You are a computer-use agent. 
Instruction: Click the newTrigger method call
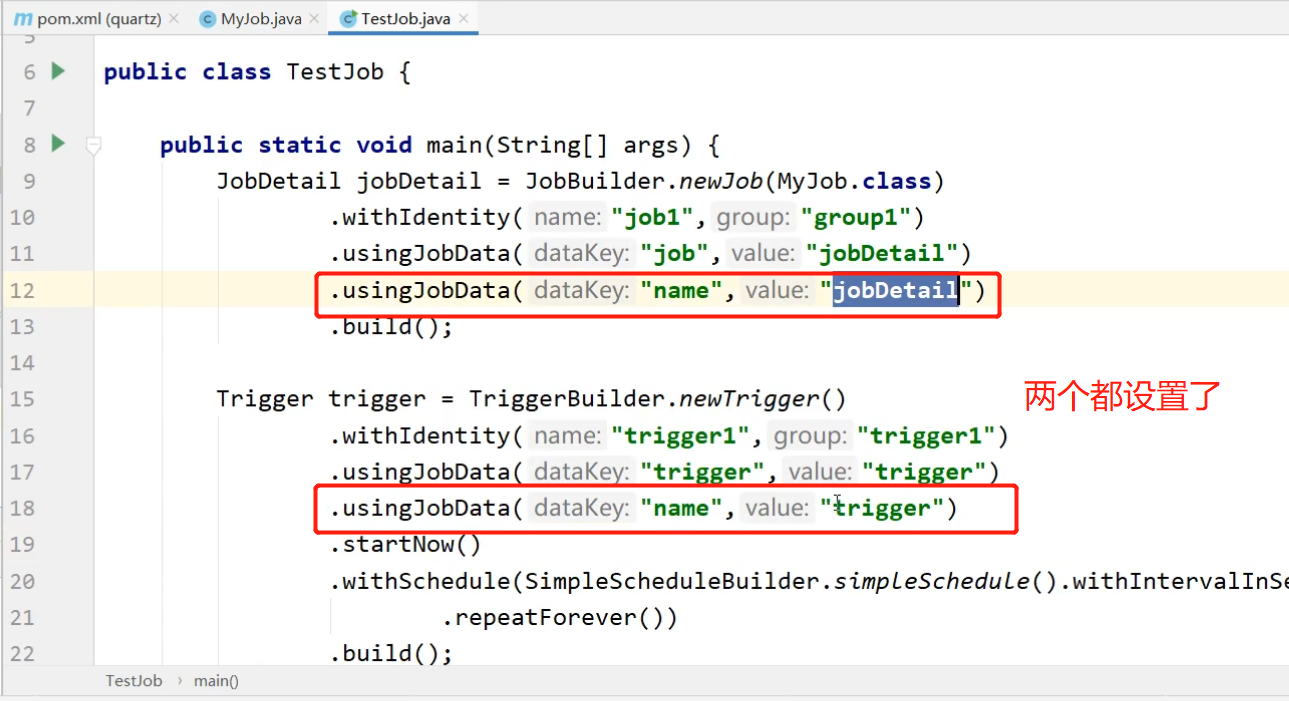750,399
